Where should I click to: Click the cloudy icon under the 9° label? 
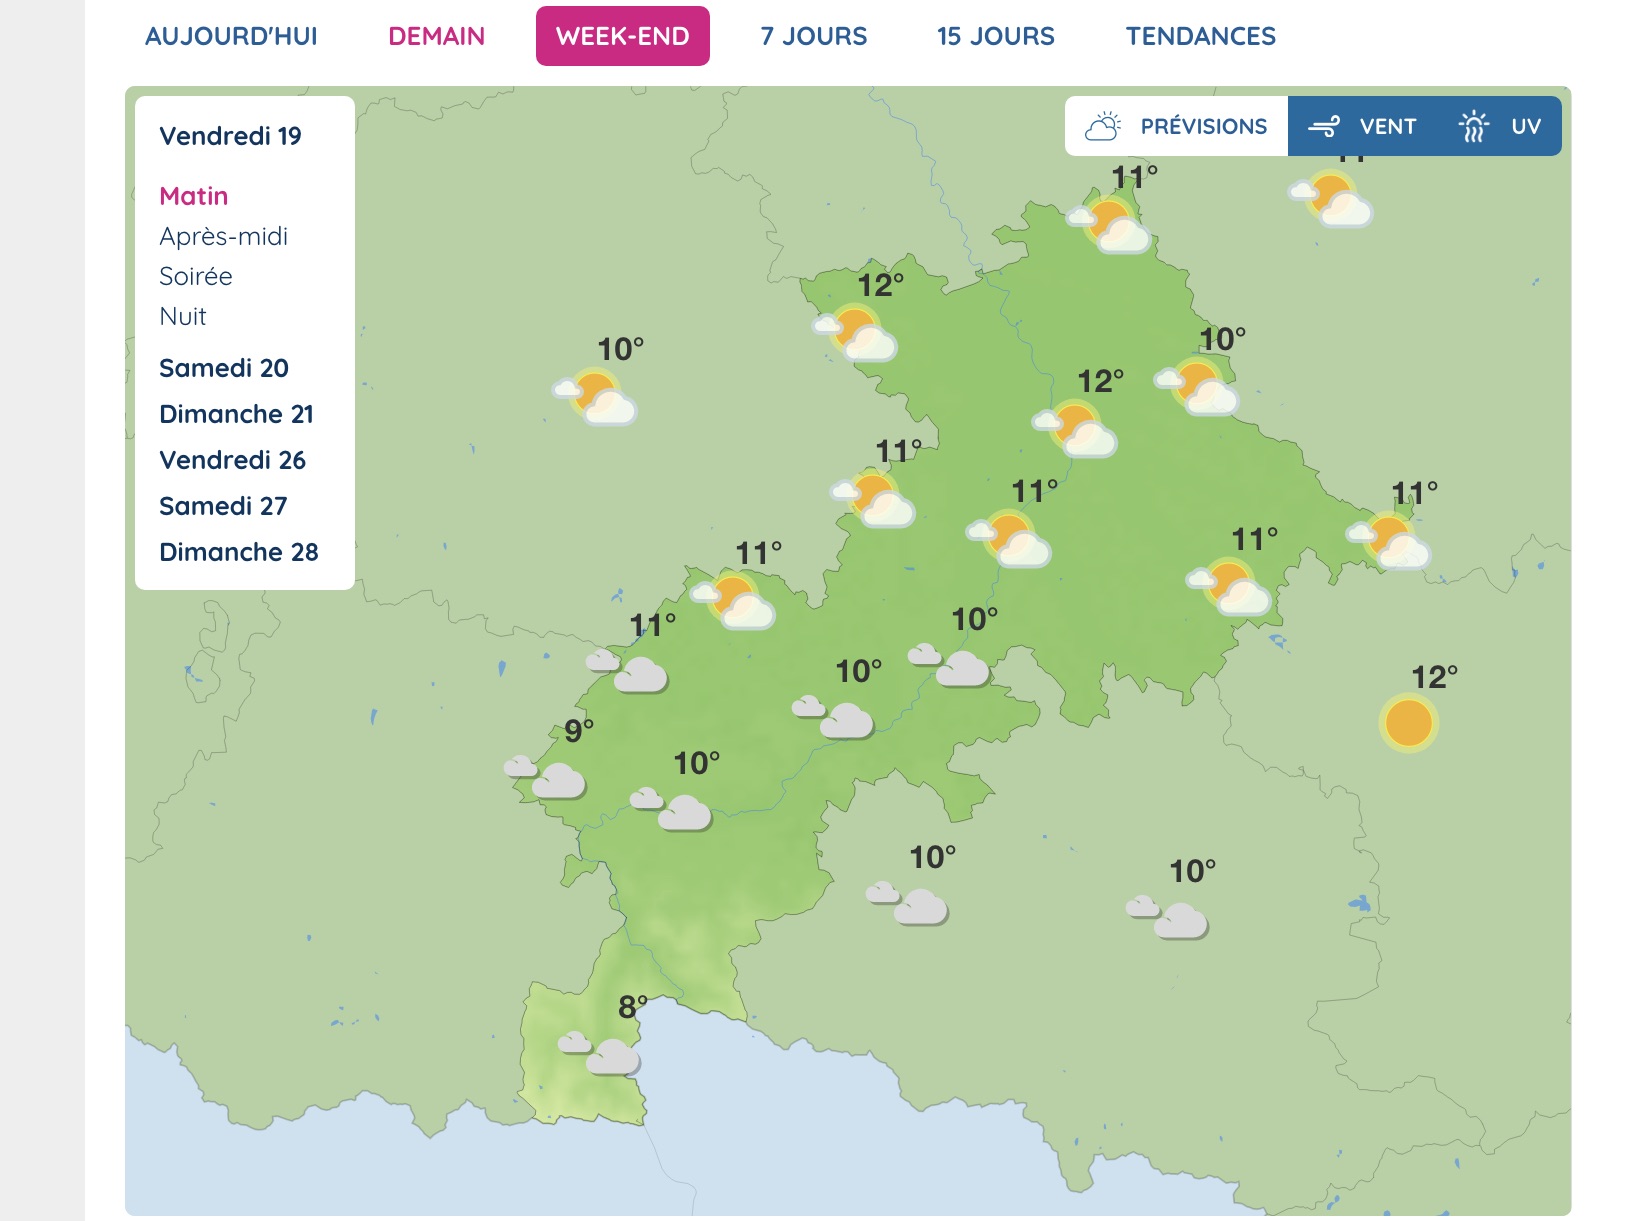(x=546, y=776)
